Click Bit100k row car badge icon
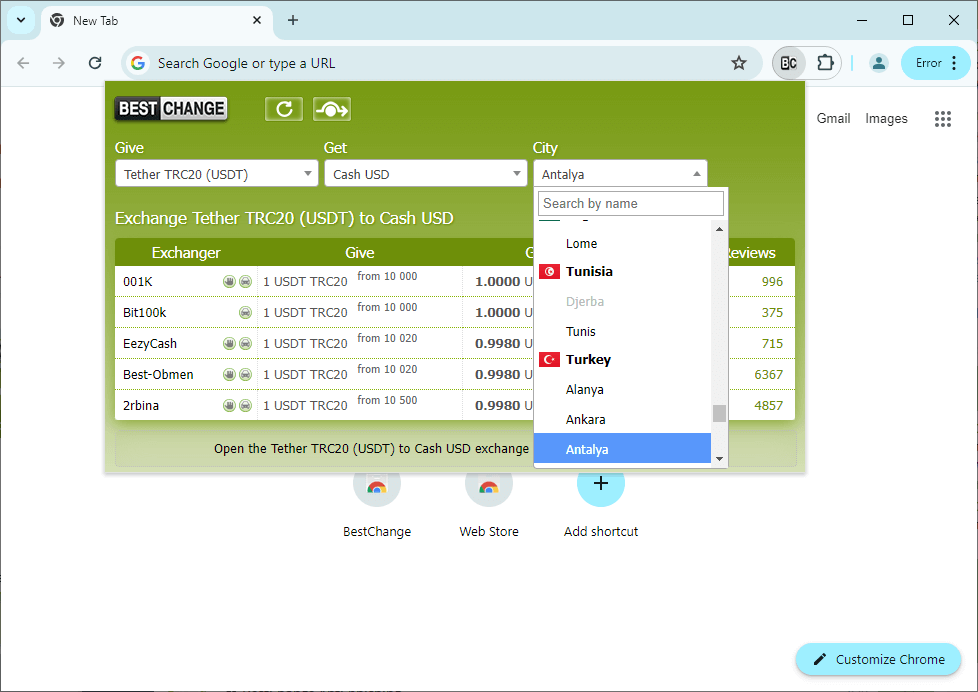 tap(246, 313)
